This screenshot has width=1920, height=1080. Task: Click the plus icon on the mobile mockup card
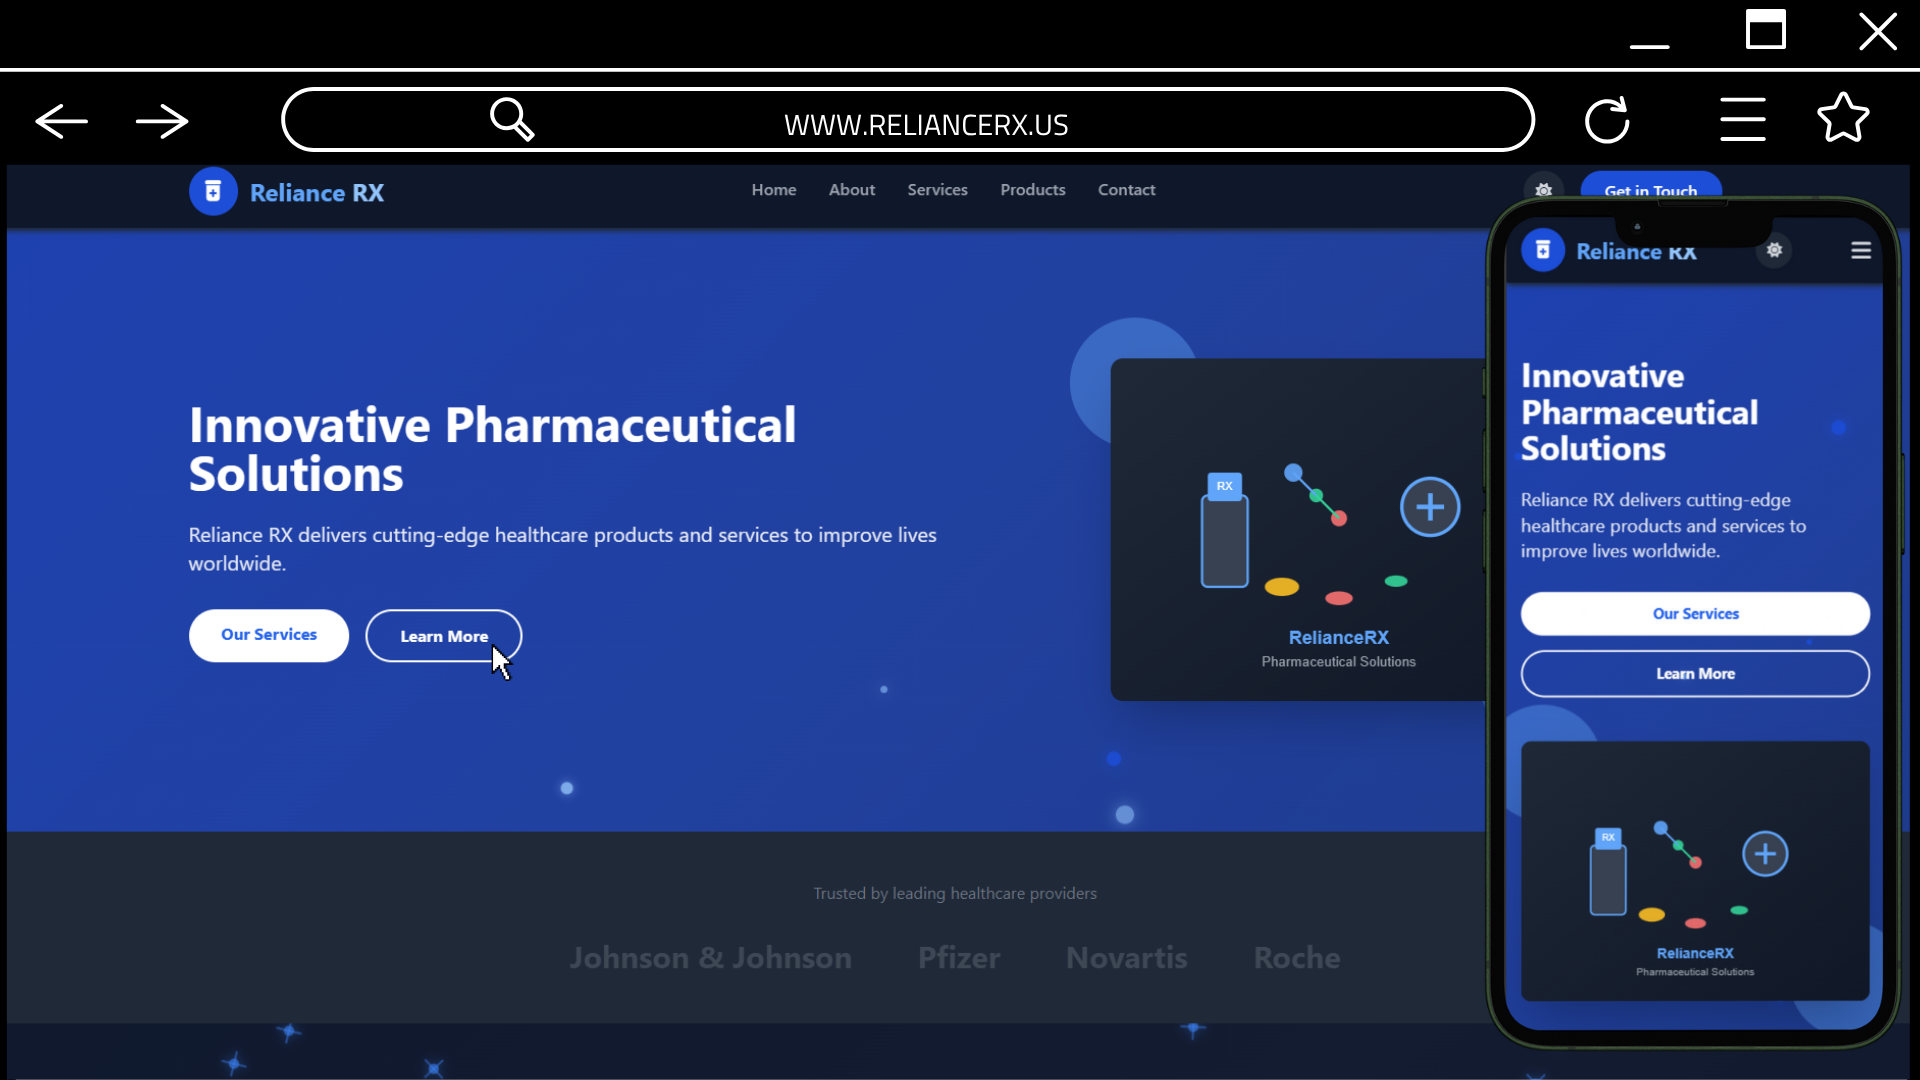(1765, 853)
